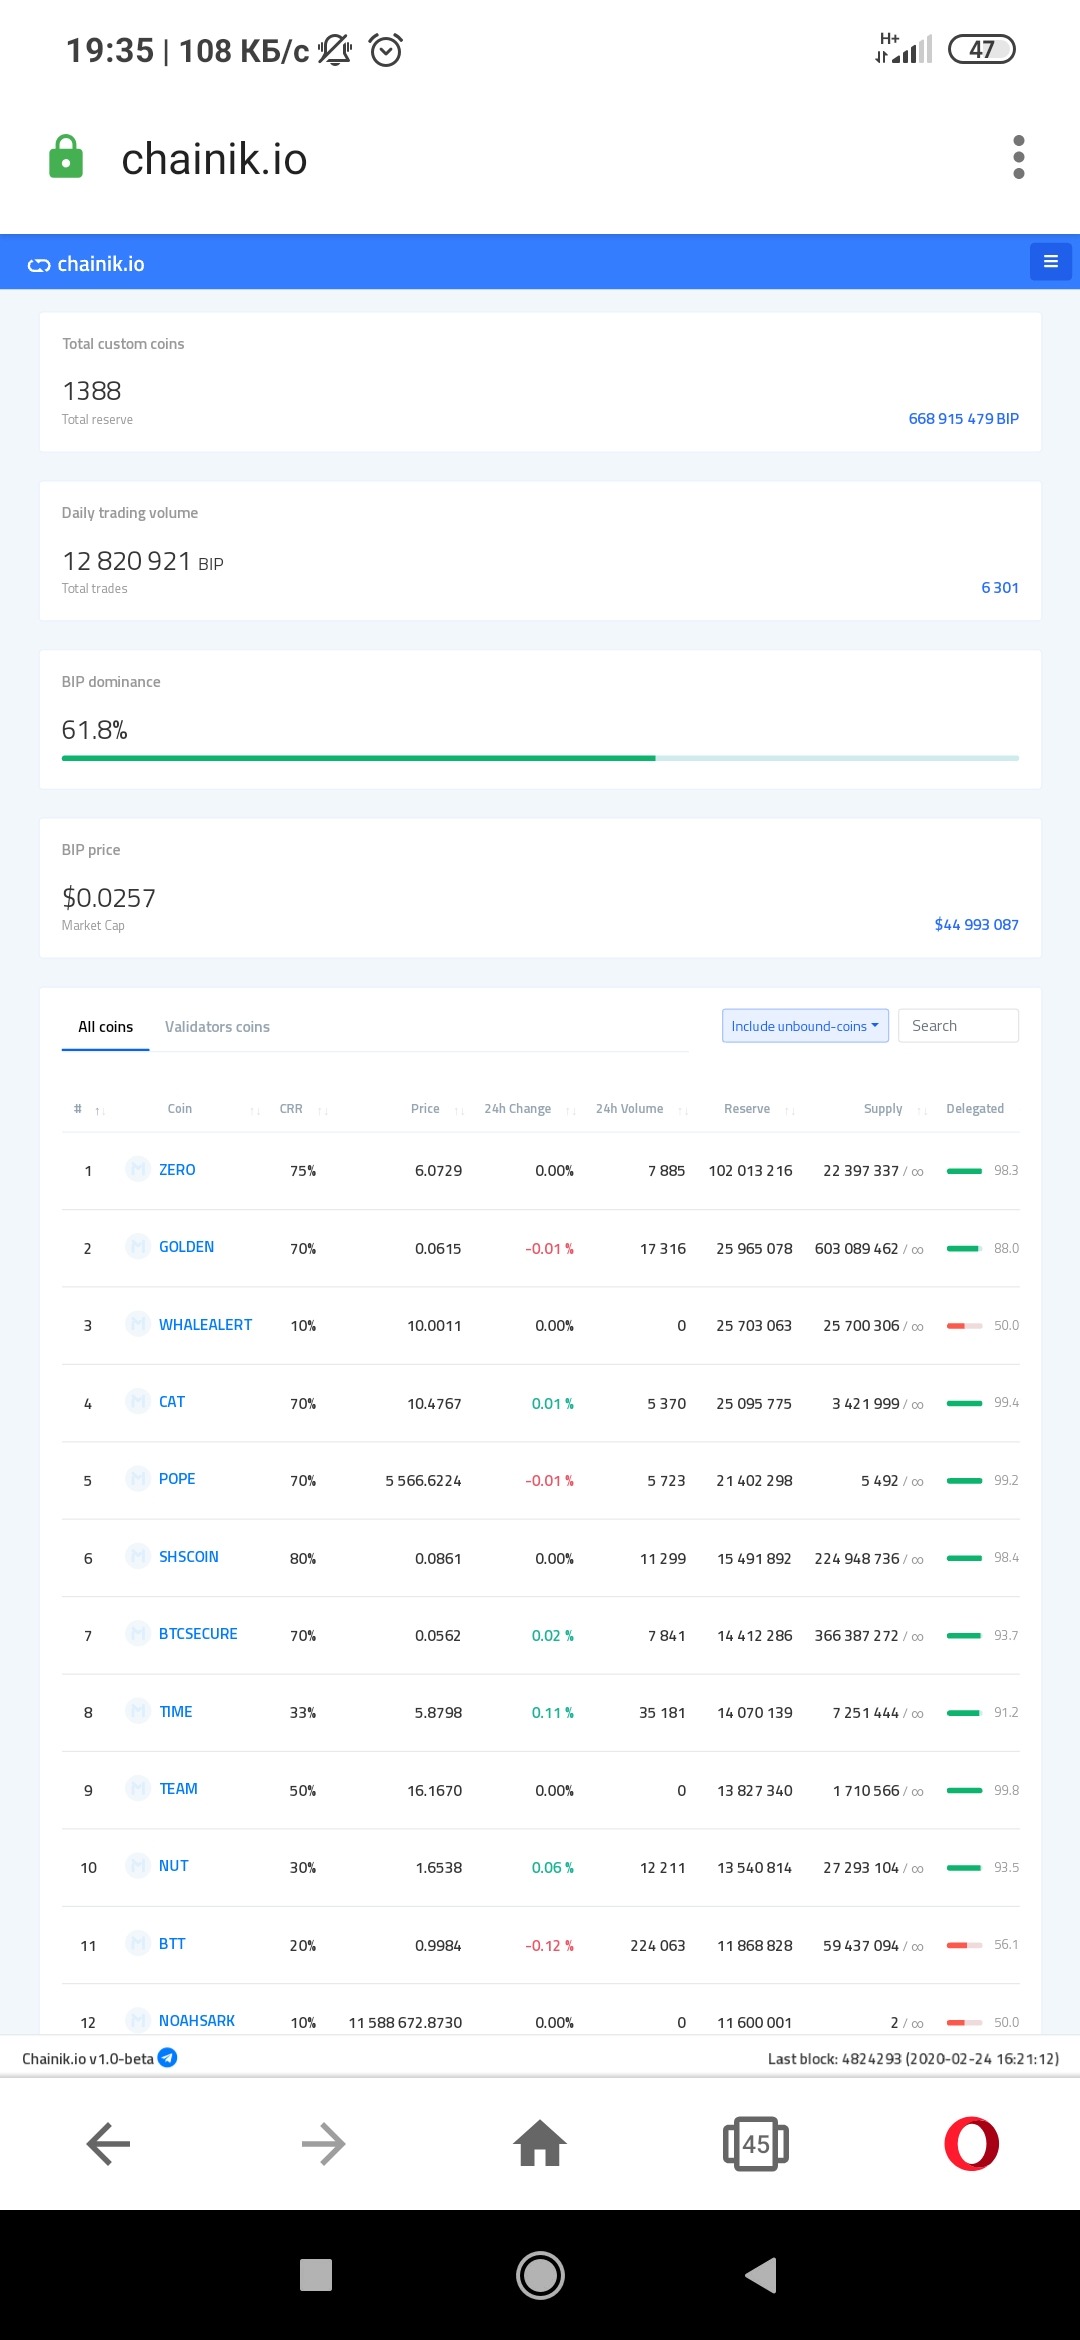This screenshot has width=1080, height=2340.
Task: Tap the Android back triangle button
Action: coord(761,2275)
